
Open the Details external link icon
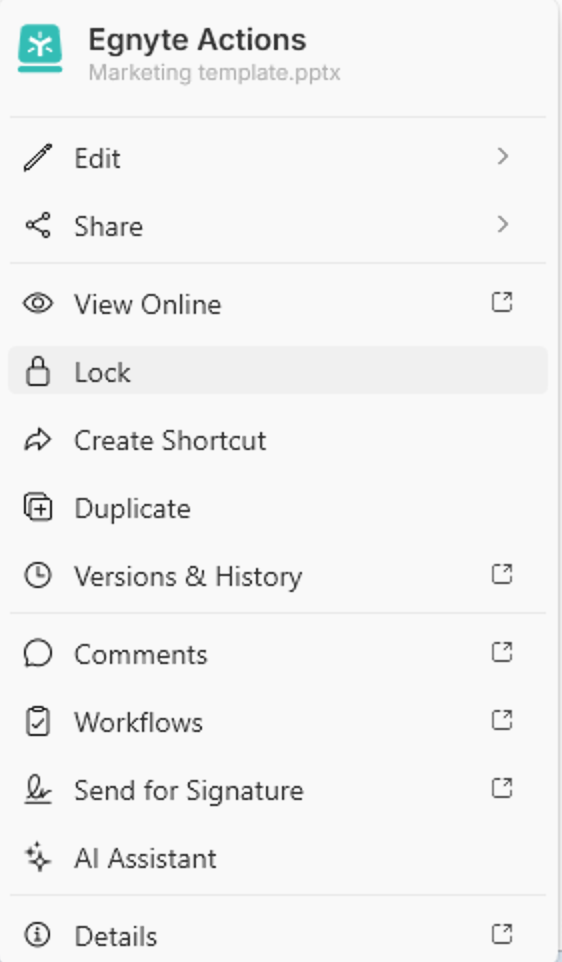[502, 934]
